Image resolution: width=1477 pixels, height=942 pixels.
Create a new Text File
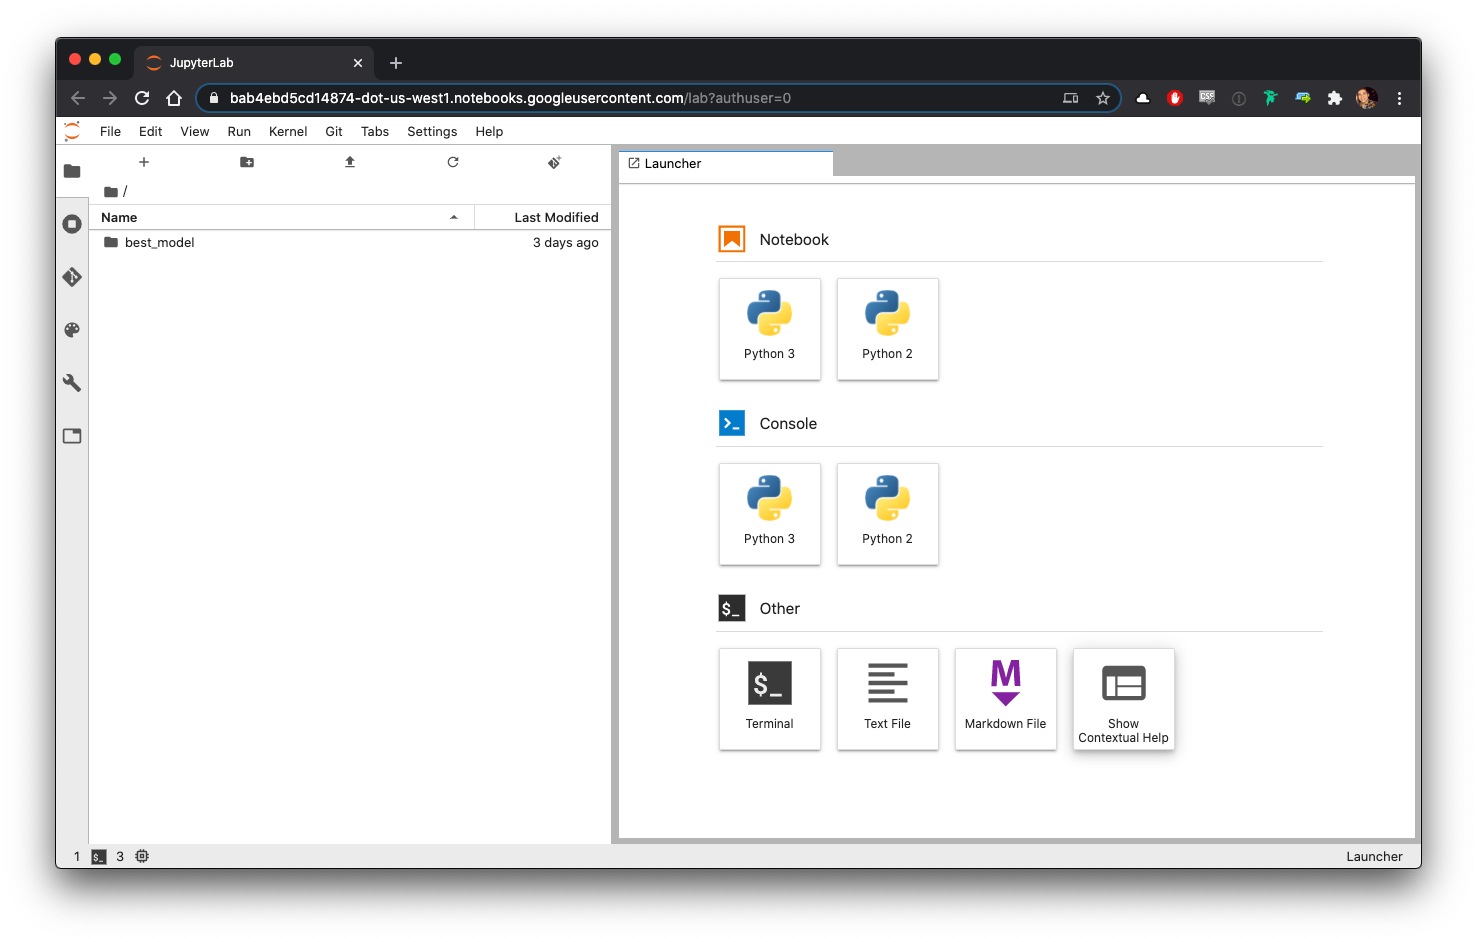coord(888,699)
